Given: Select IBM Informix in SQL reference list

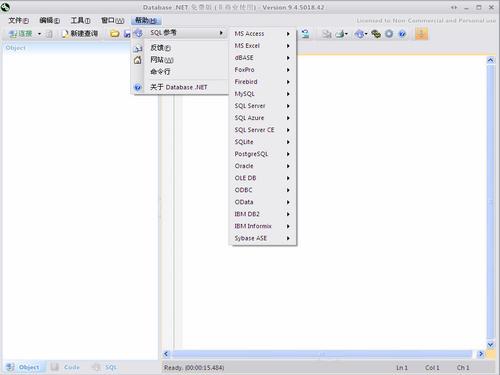Looking at the screenshot, I should click(263, 226).
